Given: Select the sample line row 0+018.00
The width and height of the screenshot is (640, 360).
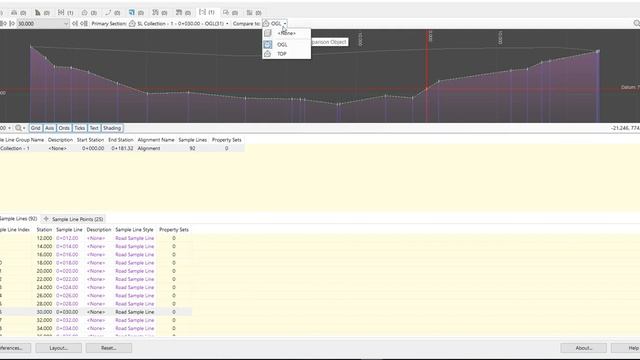Looking at the screenshot, I should pos(96,263).
